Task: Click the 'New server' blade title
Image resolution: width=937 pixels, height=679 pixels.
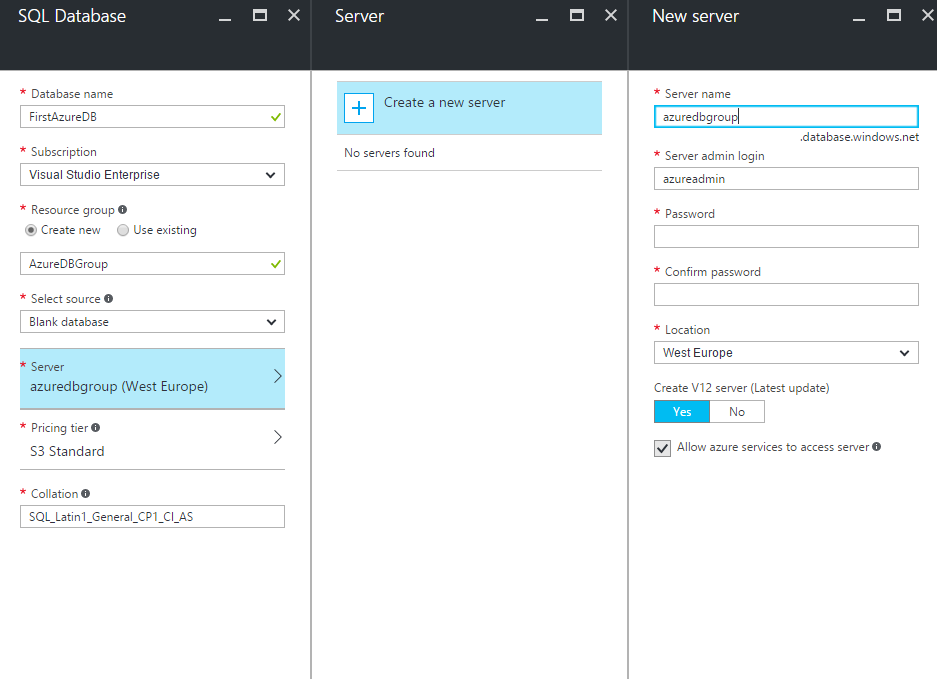Action: coord(696,16)
